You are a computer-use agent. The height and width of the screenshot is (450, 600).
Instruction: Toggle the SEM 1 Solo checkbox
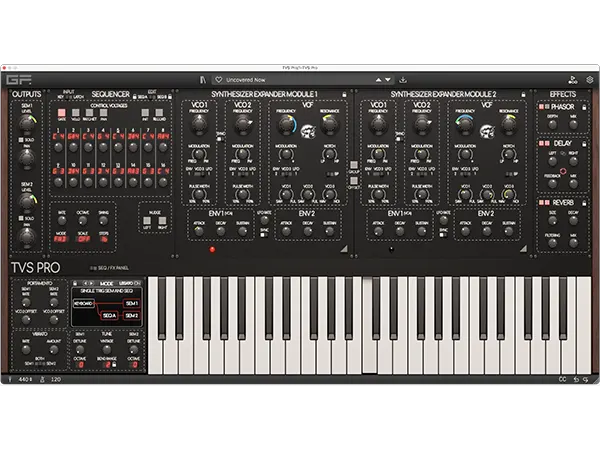point(21,140)
